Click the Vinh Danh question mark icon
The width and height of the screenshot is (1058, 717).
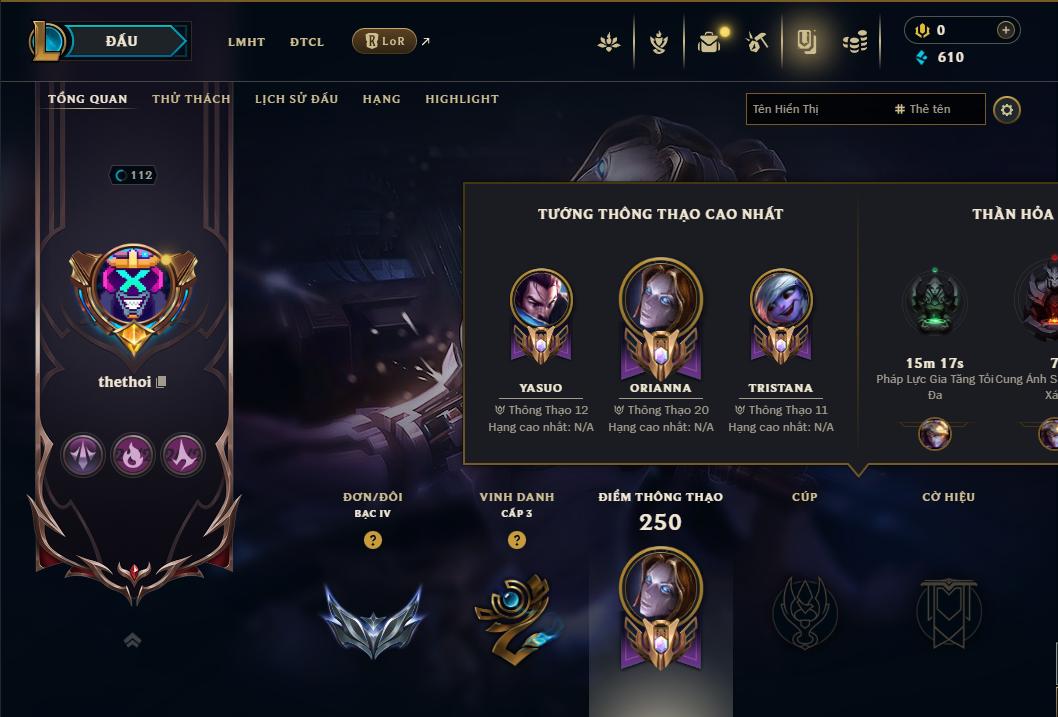(517, 540)
